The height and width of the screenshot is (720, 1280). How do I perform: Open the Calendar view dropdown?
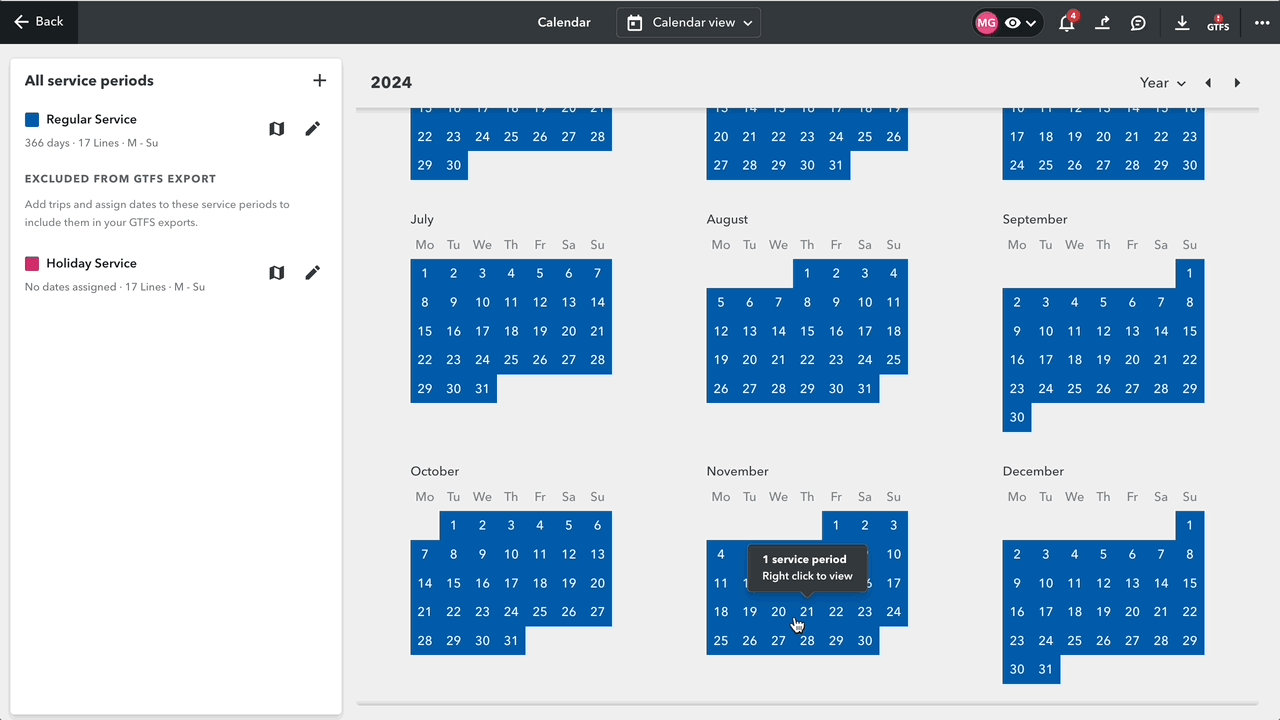pos(688,22)
